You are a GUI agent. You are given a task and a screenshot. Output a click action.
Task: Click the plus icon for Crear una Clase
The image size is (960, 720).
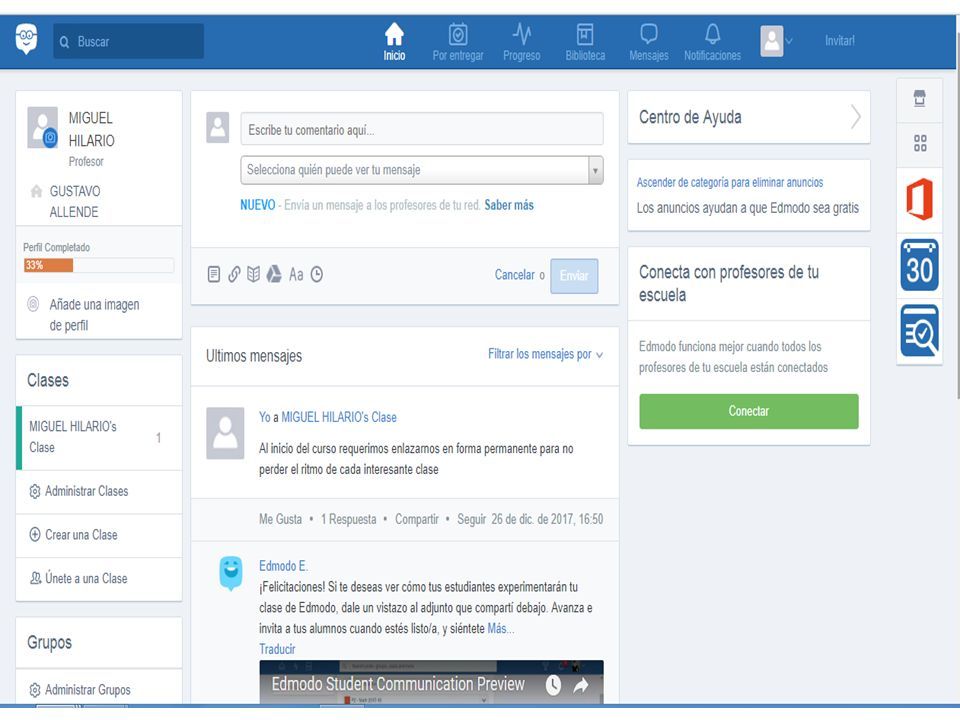click(x=35, y=534)
